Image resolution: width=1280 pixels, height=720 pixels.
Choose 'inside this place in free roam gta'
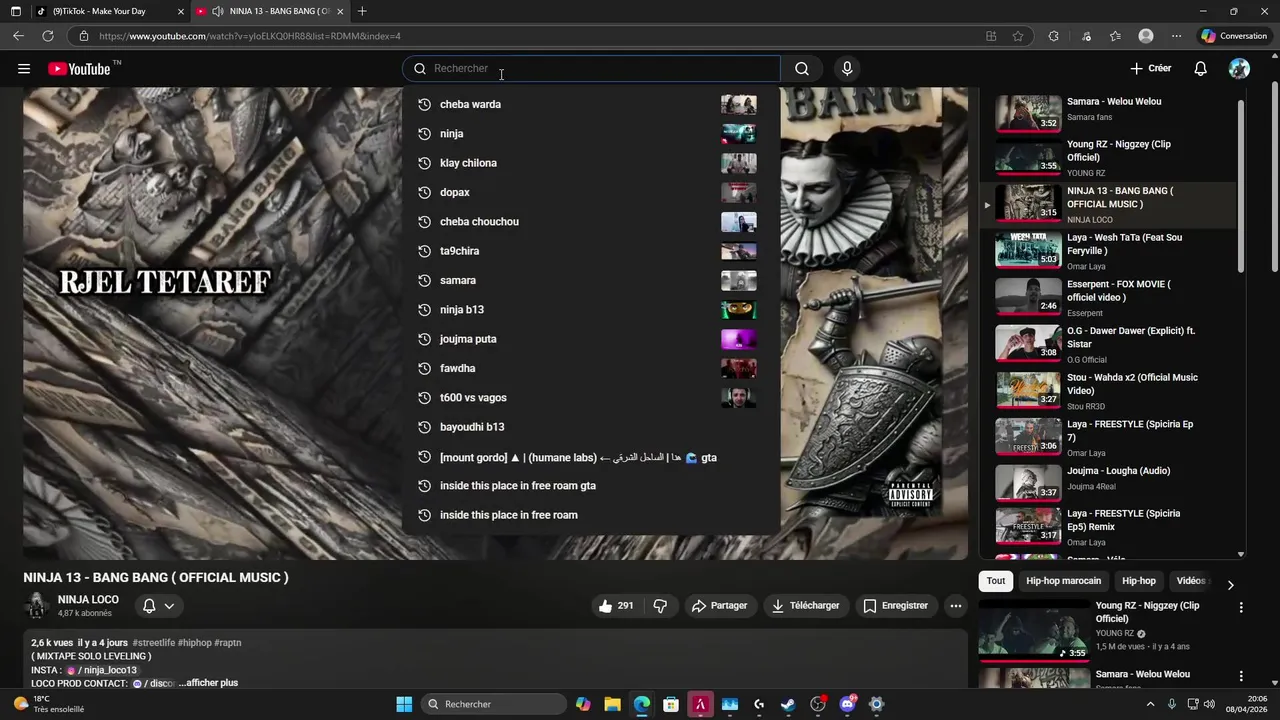pyautogui.click(x=590, y=486)
